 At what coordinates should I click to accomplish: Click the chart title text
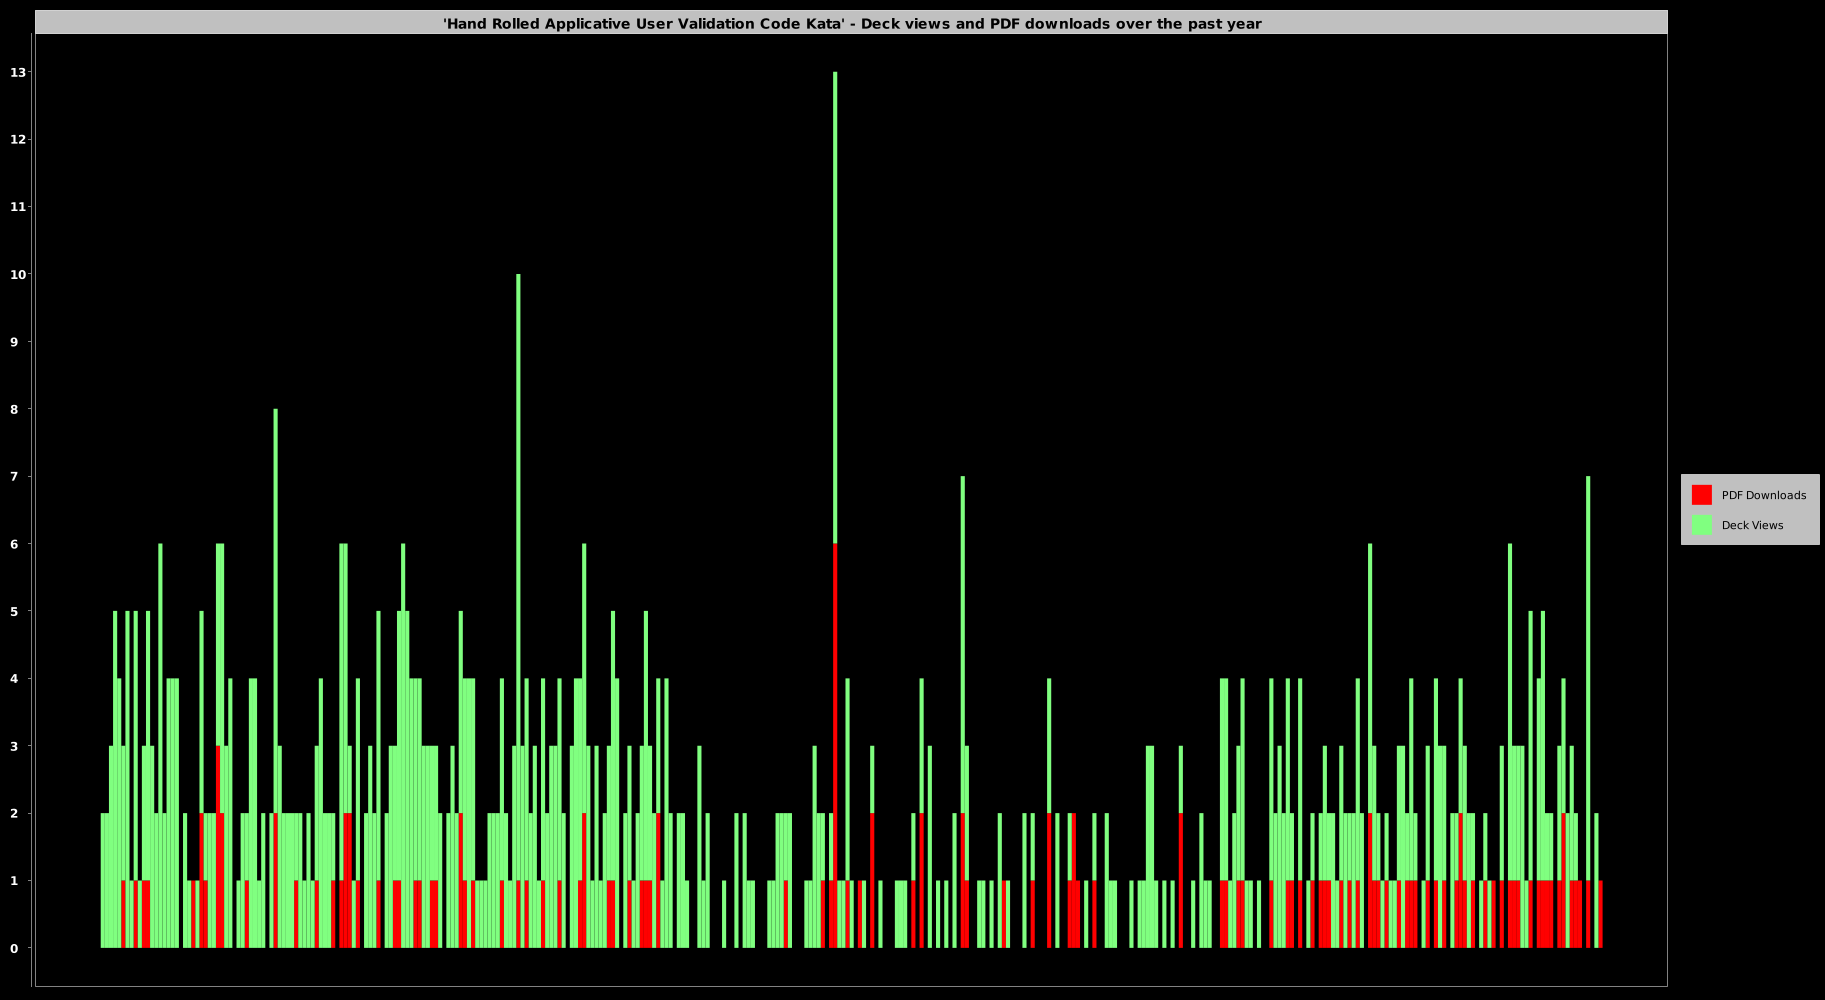click(852, 24)
